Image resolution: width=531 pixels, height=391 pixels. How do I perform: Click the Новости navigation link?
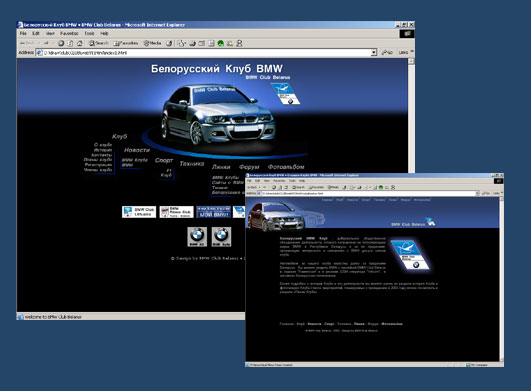(137, 150)
